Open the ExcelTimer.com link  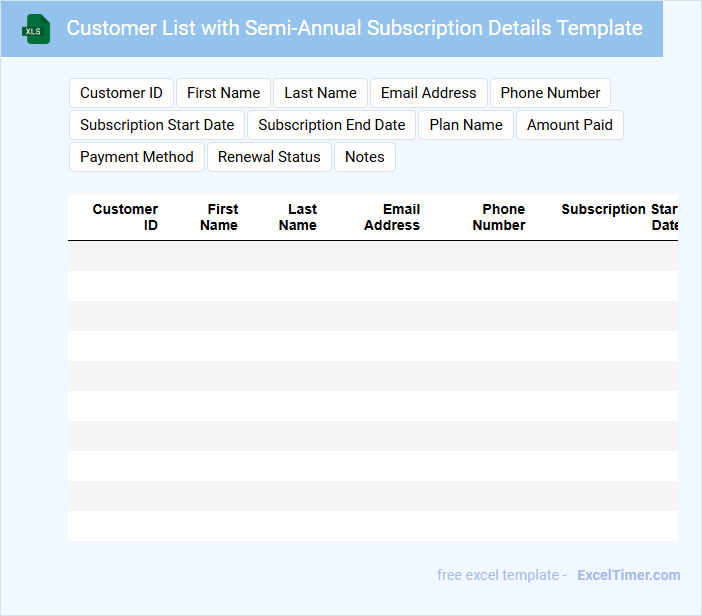628,575
